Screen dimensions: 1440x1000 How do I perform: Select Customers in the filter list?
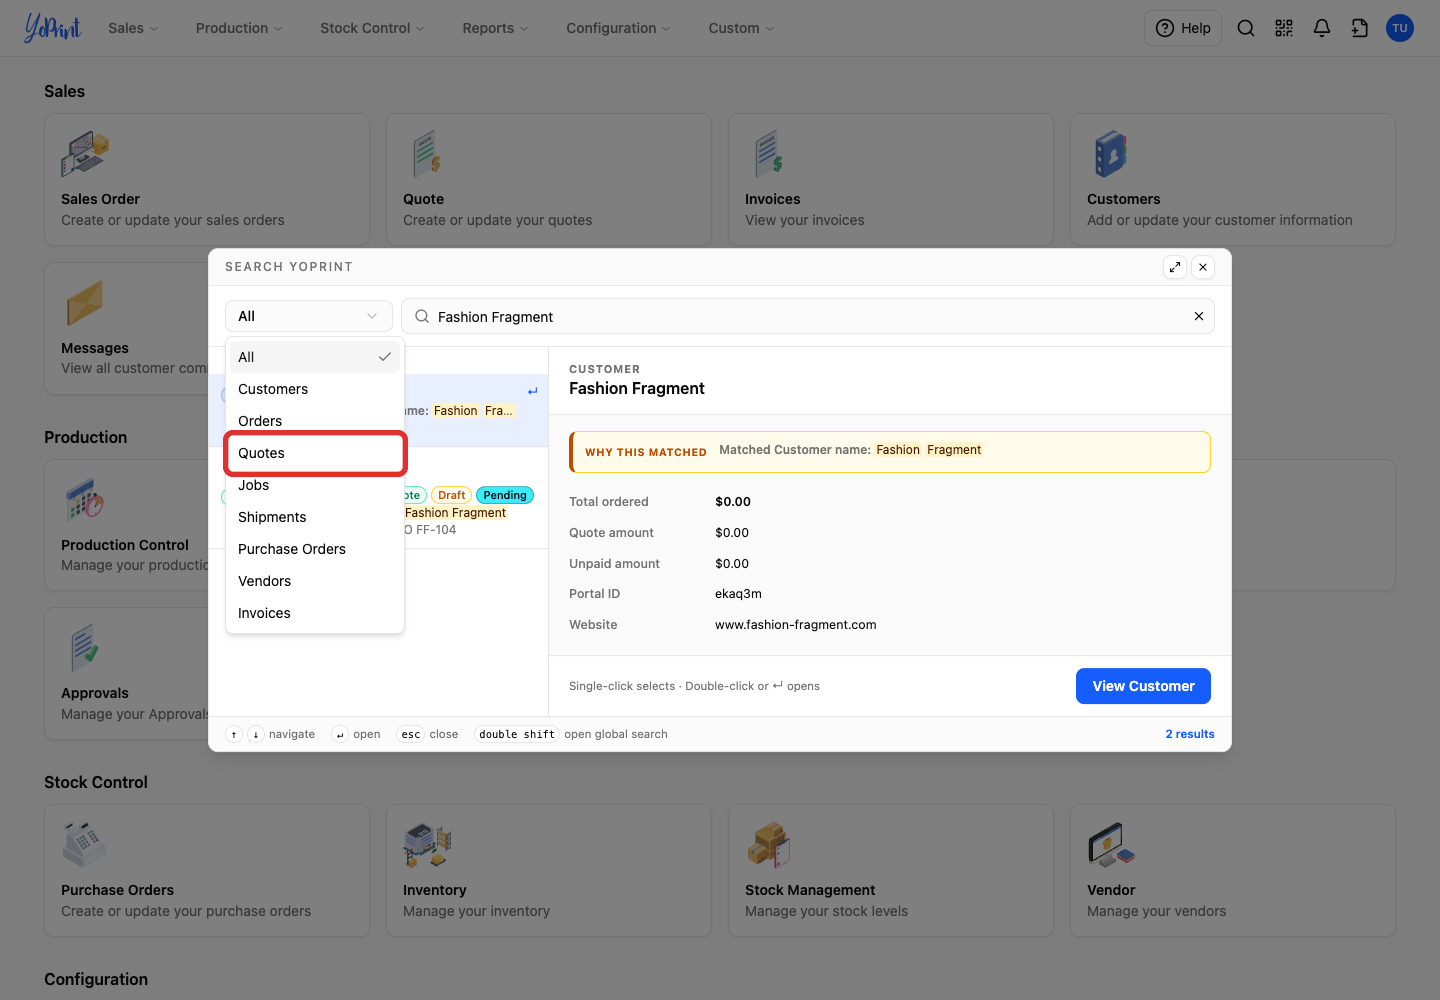pyautogui.click(x=315, y=389)
